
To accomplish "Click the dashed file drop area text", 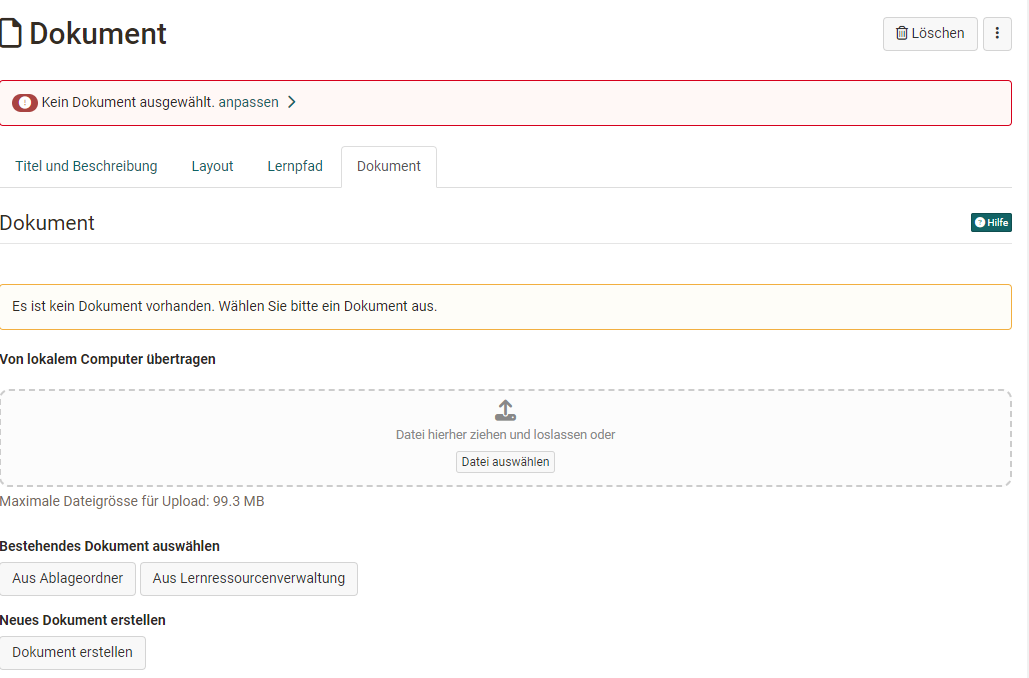I will tap(505, 435).
